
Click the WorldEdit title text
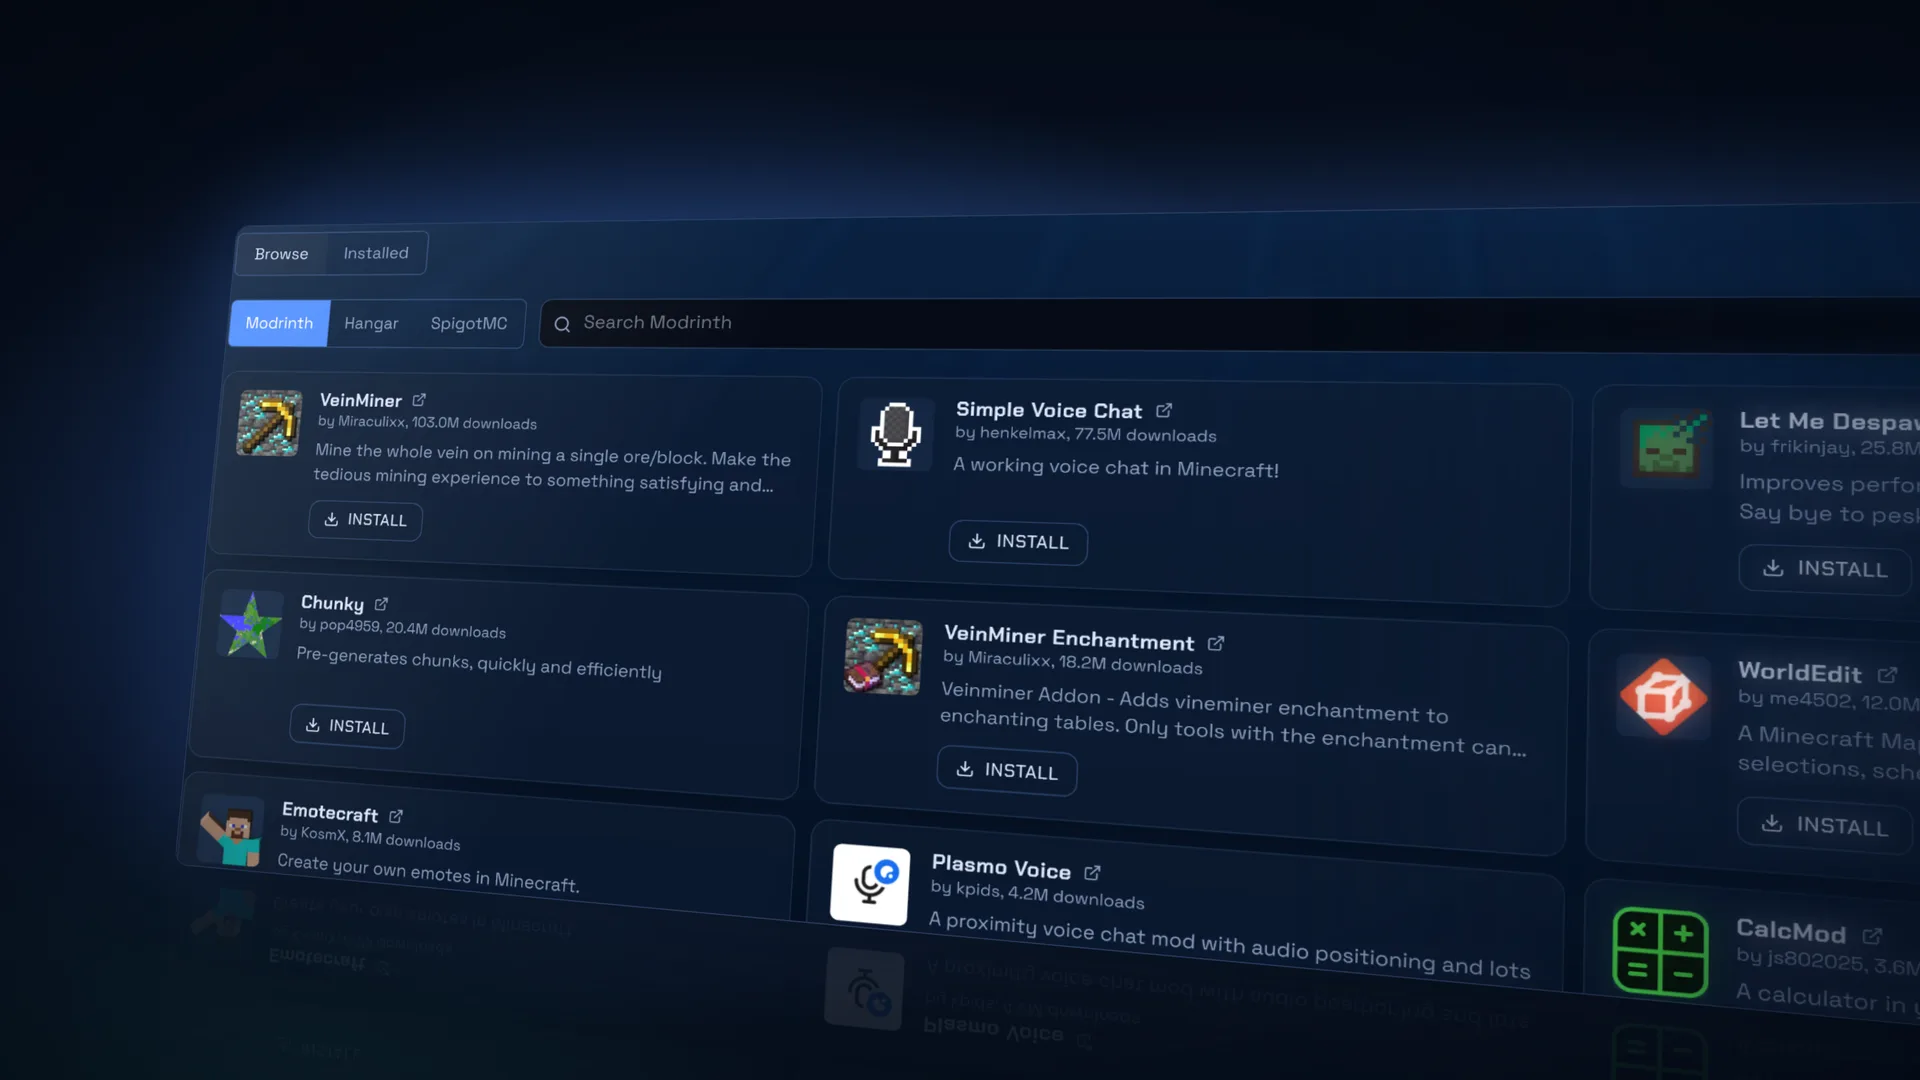1800,672
